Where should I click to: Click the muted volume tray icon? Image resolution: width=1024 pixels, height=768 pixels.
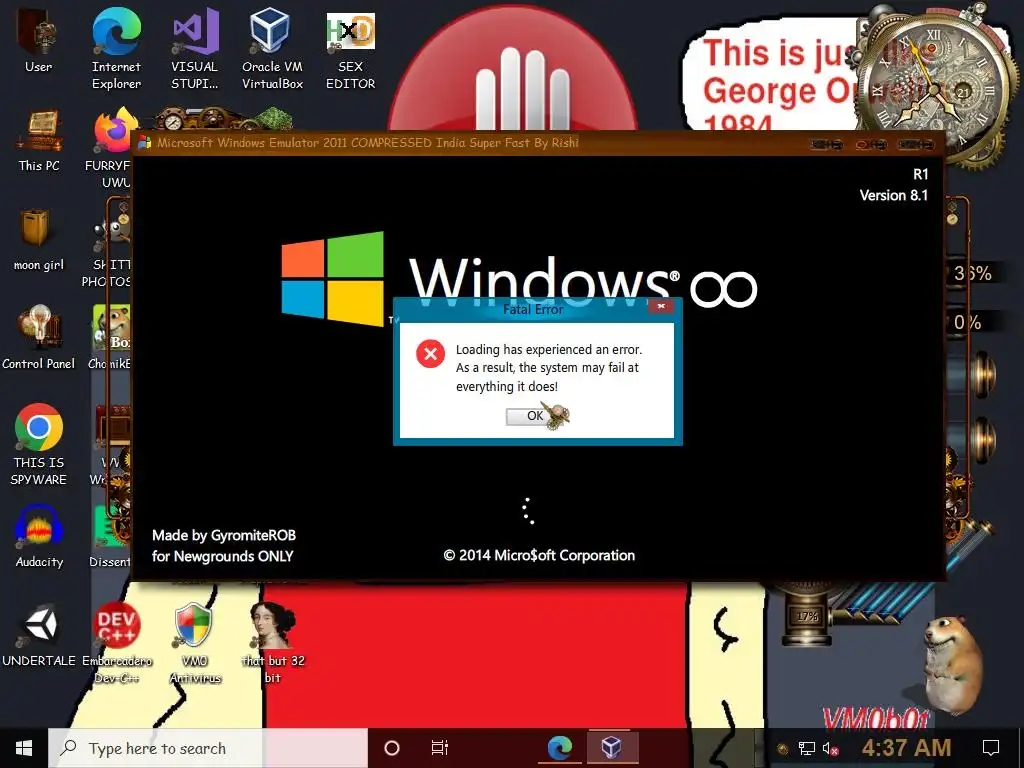[830, 748]
